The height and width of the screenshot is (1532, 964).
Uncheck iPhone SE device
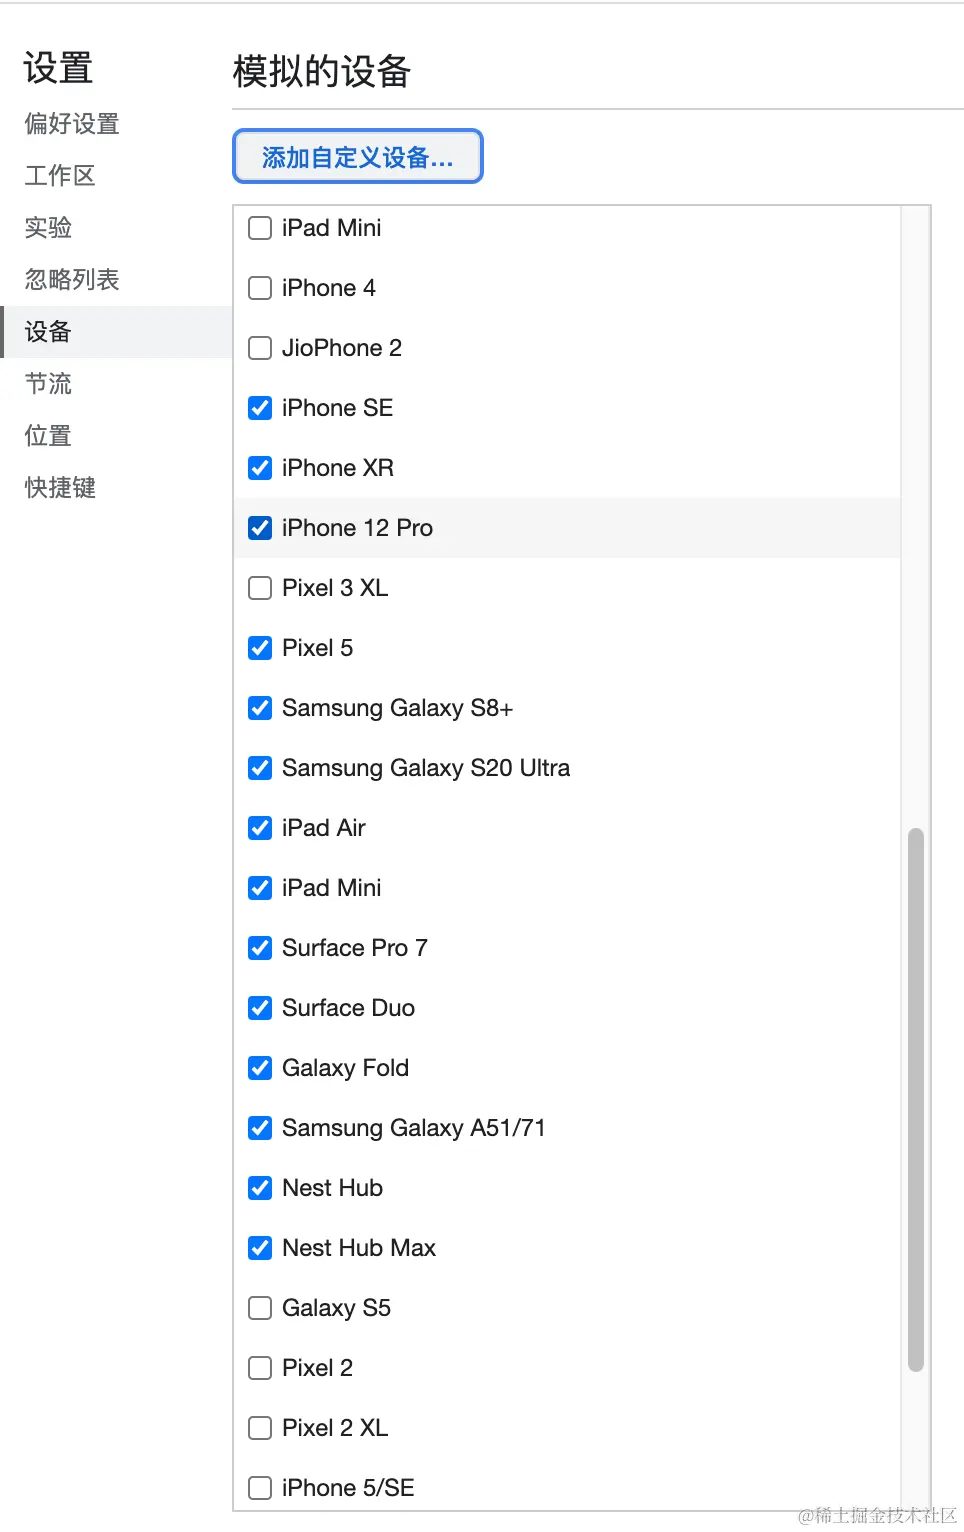260,408
